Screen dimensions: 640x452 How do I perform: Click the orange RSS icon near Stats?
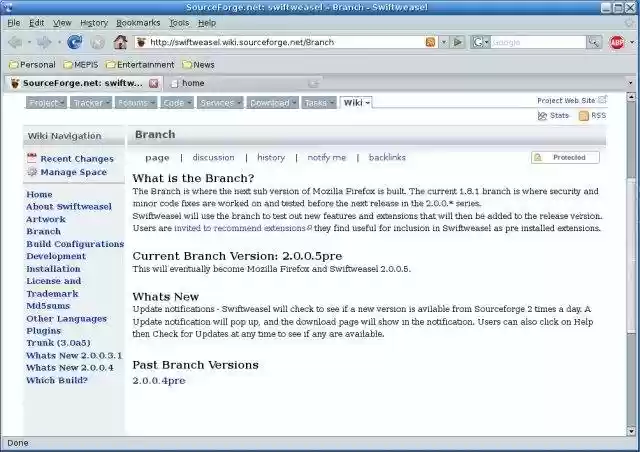(584, 116)
